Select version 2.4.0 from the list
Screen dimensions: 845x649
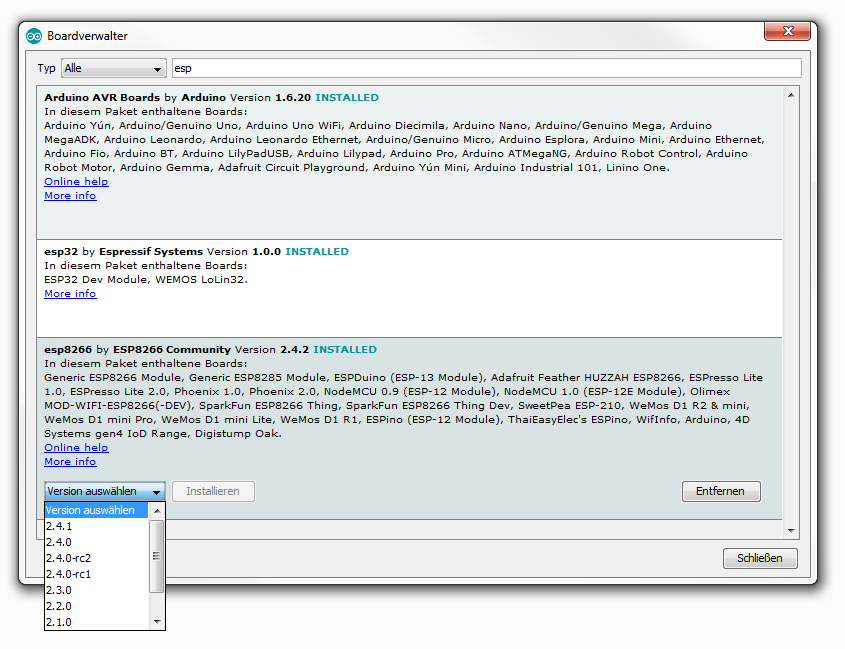(x=96, y=542)
